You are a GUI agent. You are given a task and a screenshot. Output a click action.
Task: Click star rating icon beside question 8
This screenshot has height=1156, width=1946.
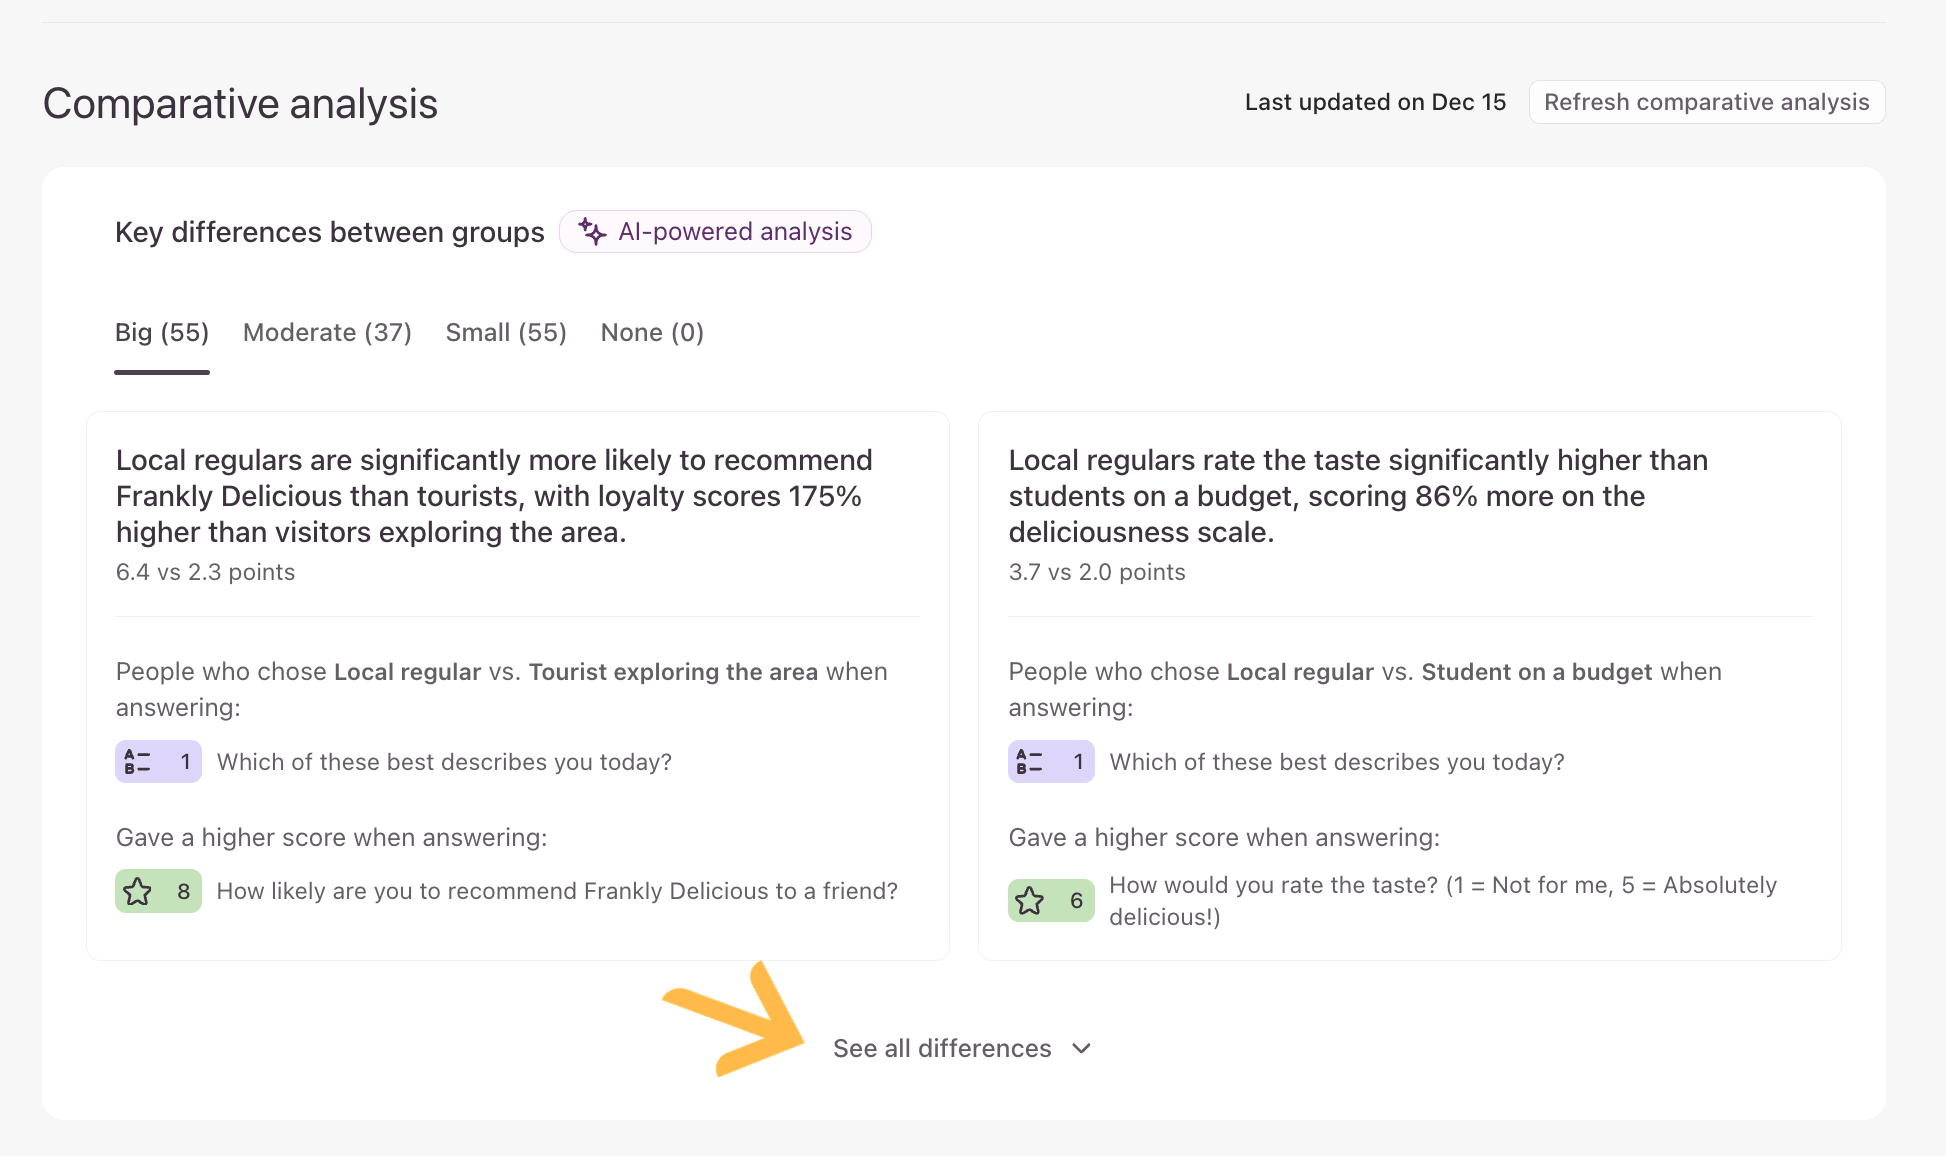click(138, 891)
